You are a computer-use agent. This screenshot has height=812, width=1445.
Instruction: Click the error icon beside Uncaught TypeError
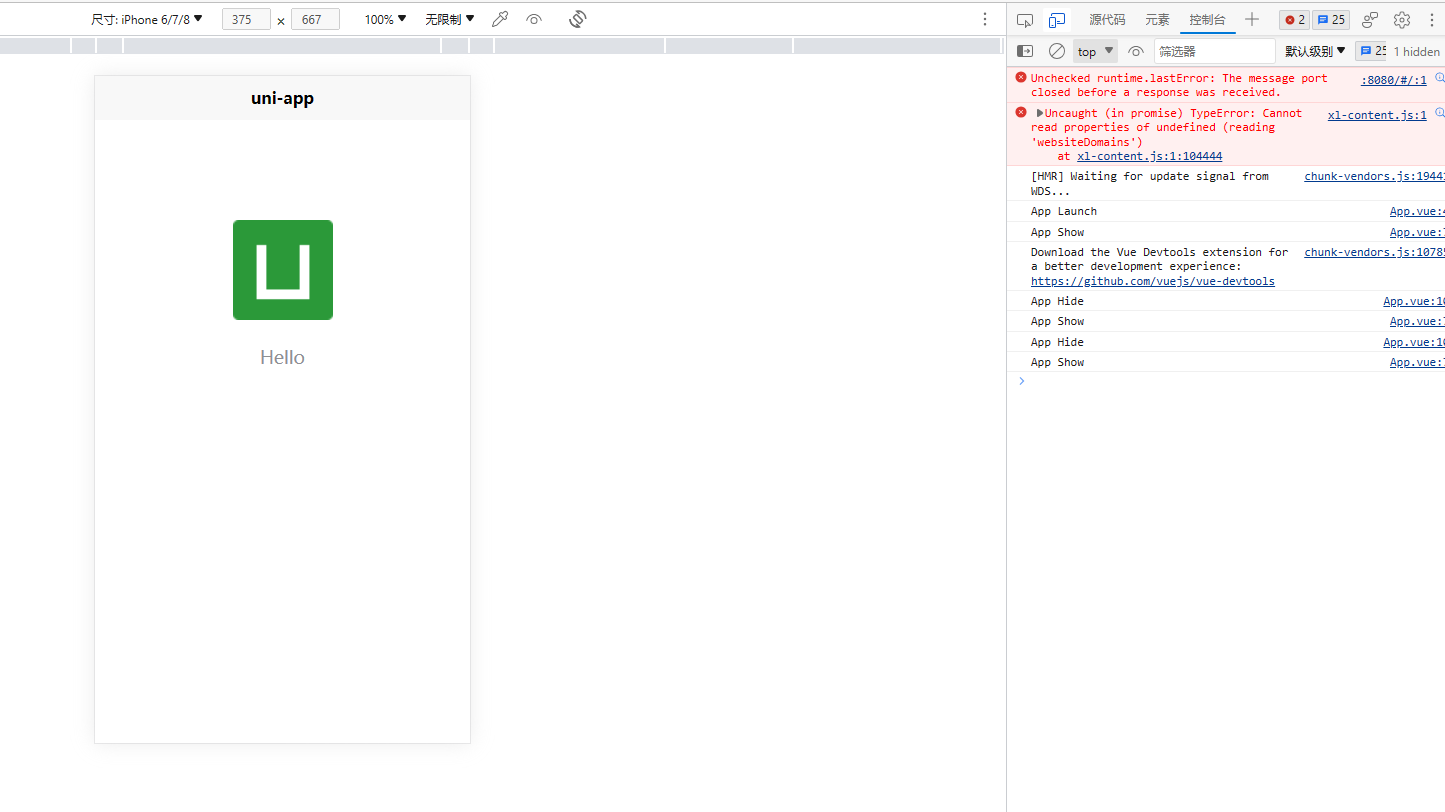pyautogui.click(x=1021, y=112)
